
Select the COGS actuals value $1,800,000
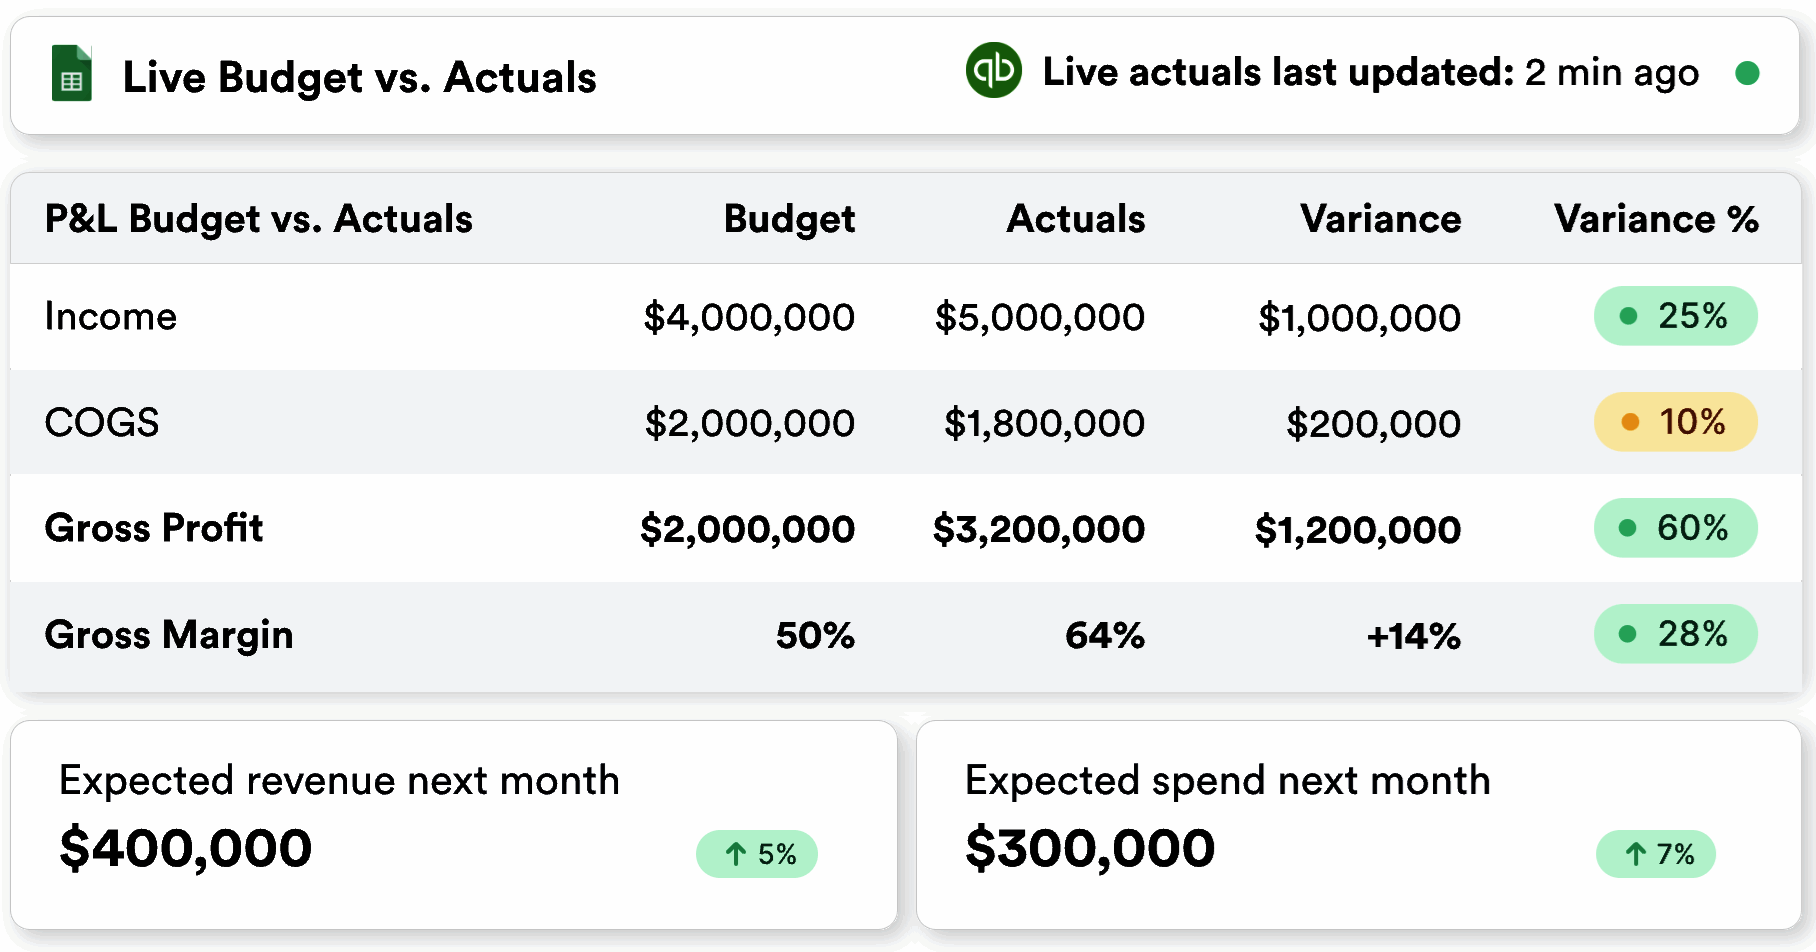[1044, 423]
